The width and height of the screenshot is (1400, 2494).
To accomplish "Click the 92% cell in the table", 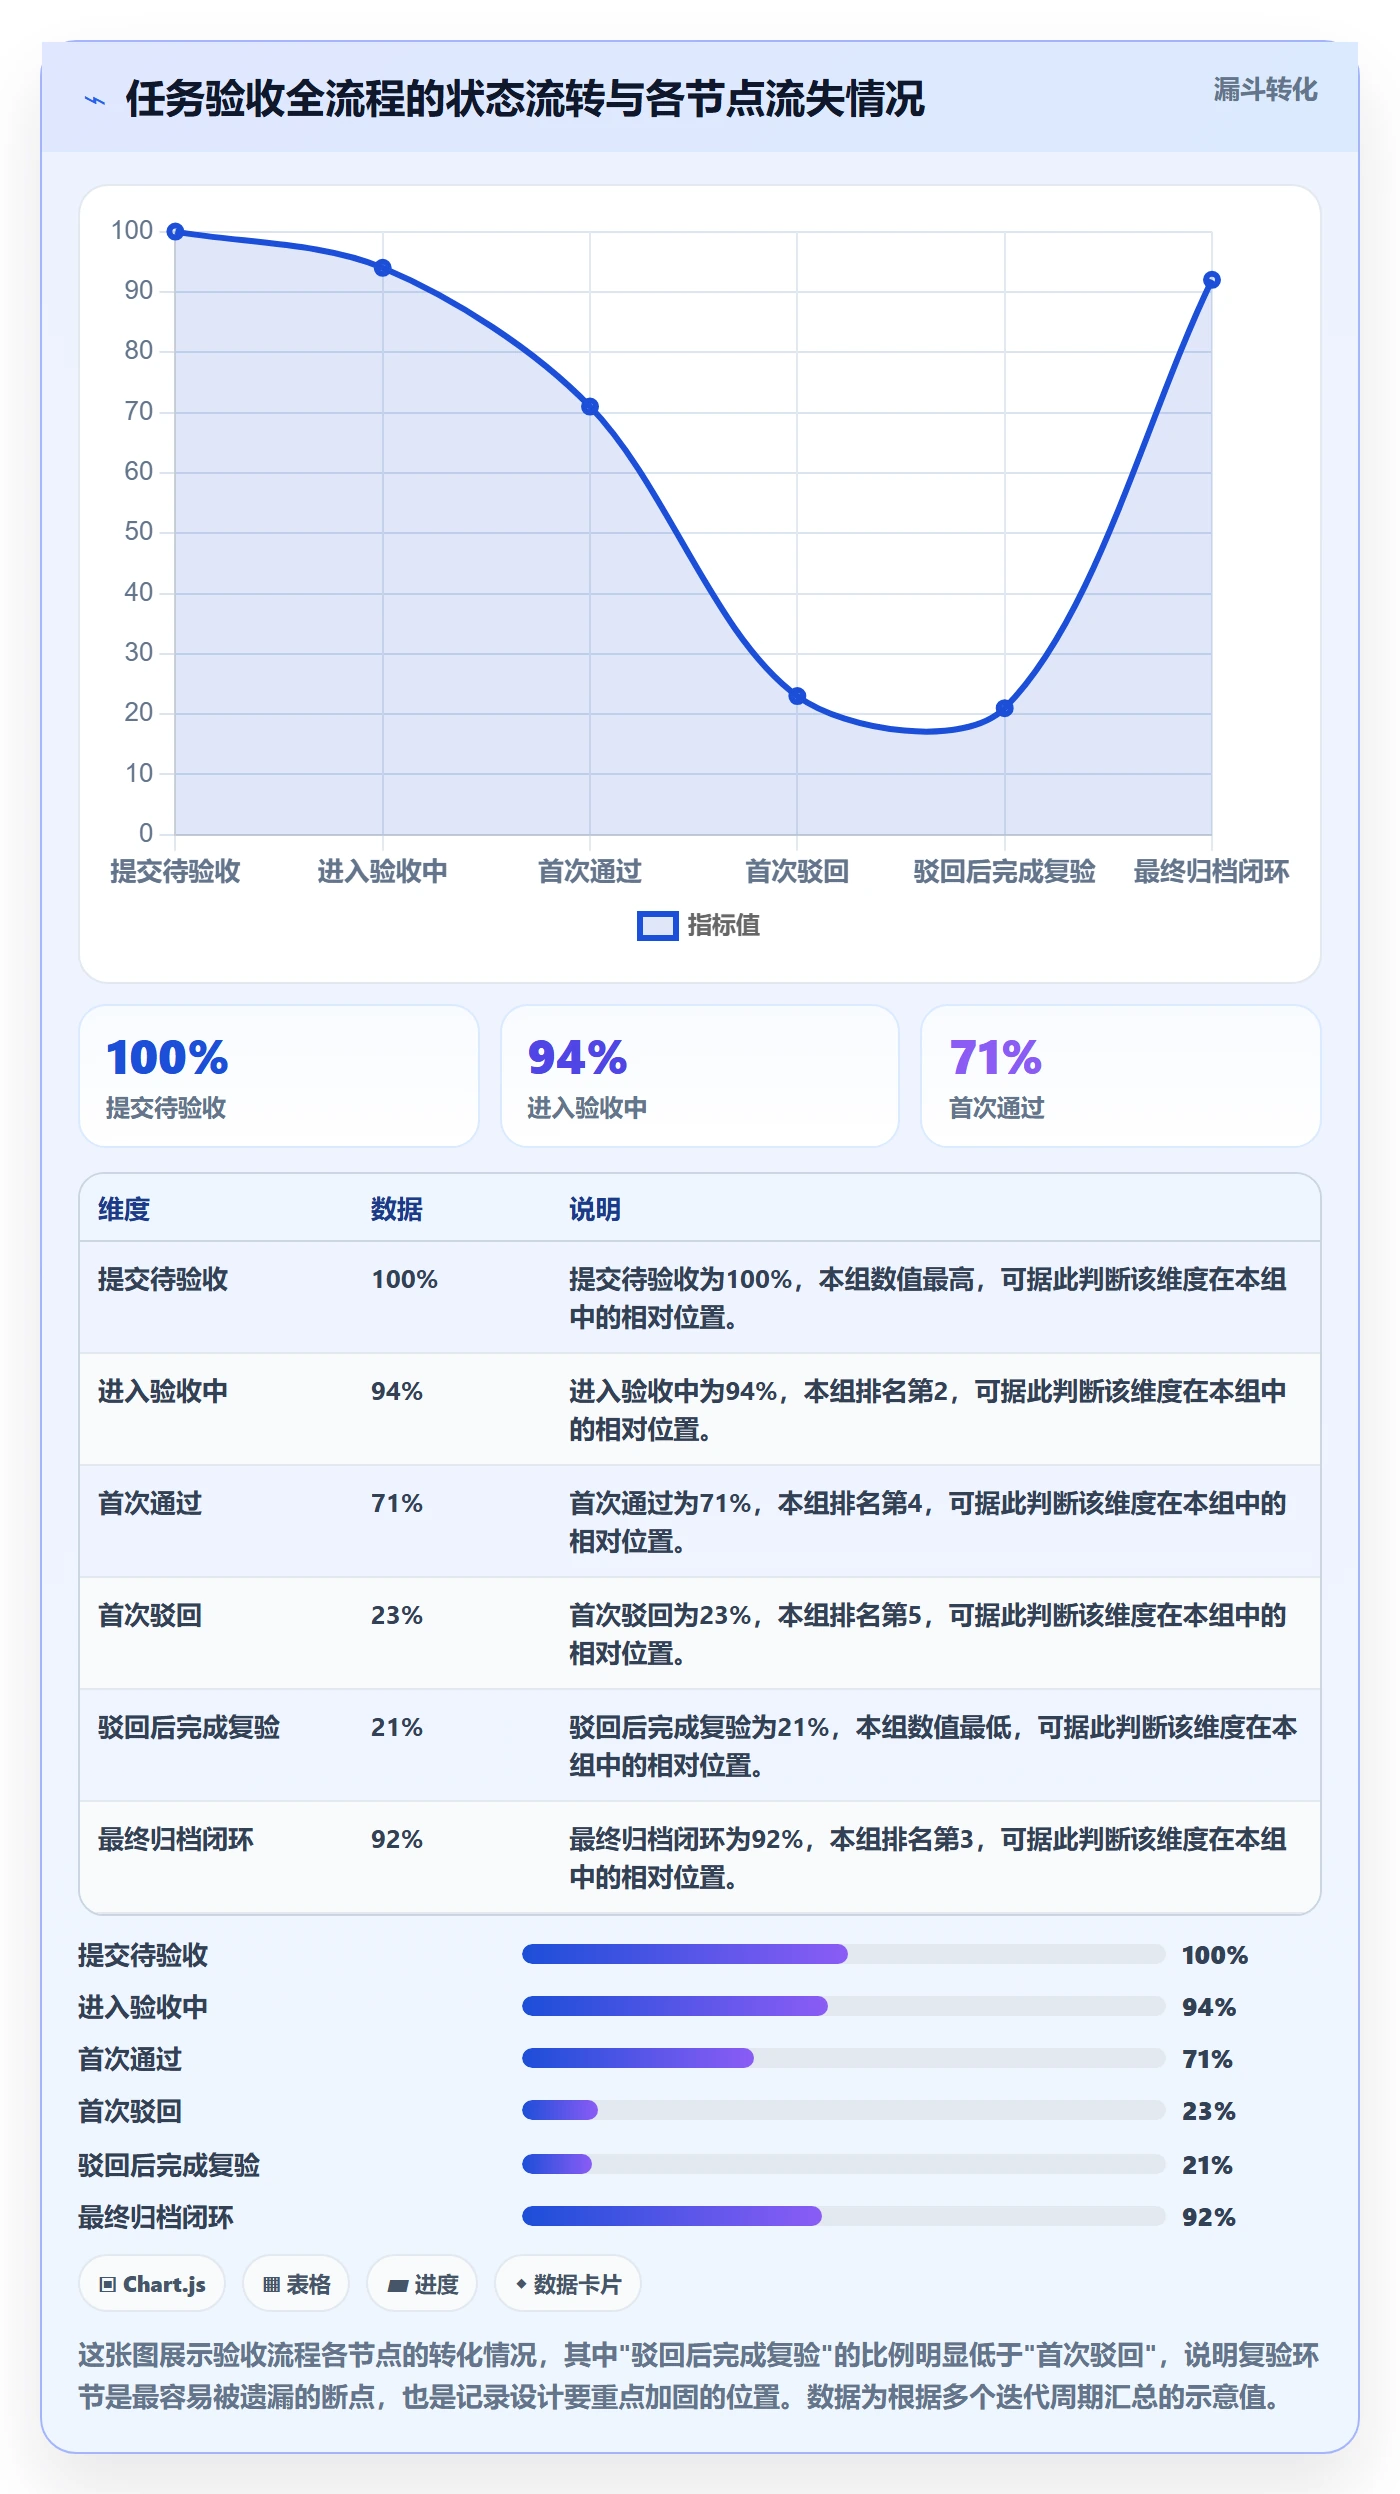I will click(397, 1839).
